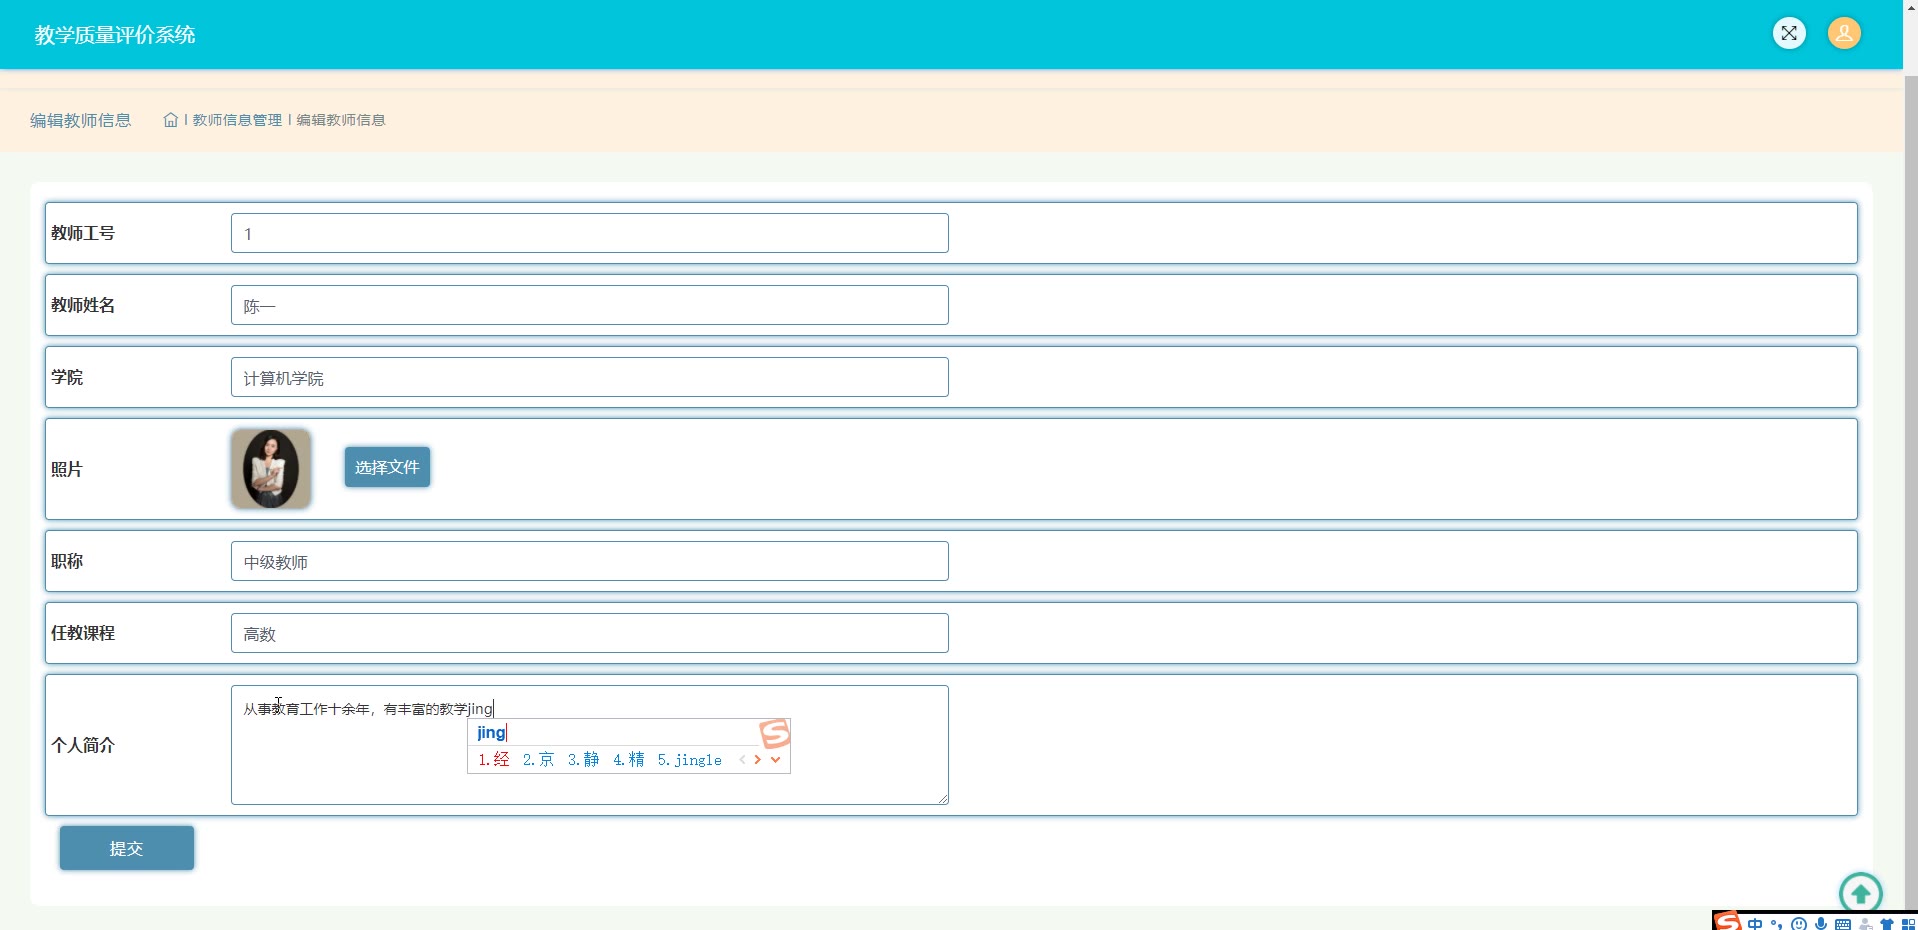Expand the IME candidate list chevron
Viewport: 1918px width, 930px height.
775,760
